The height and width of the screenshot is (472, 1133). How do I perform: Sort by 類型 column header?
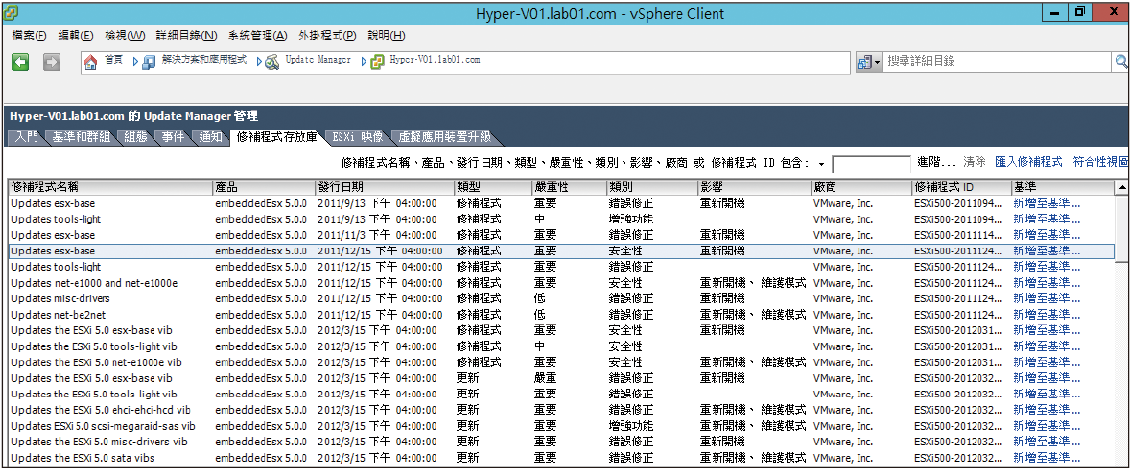click(494, 187)
